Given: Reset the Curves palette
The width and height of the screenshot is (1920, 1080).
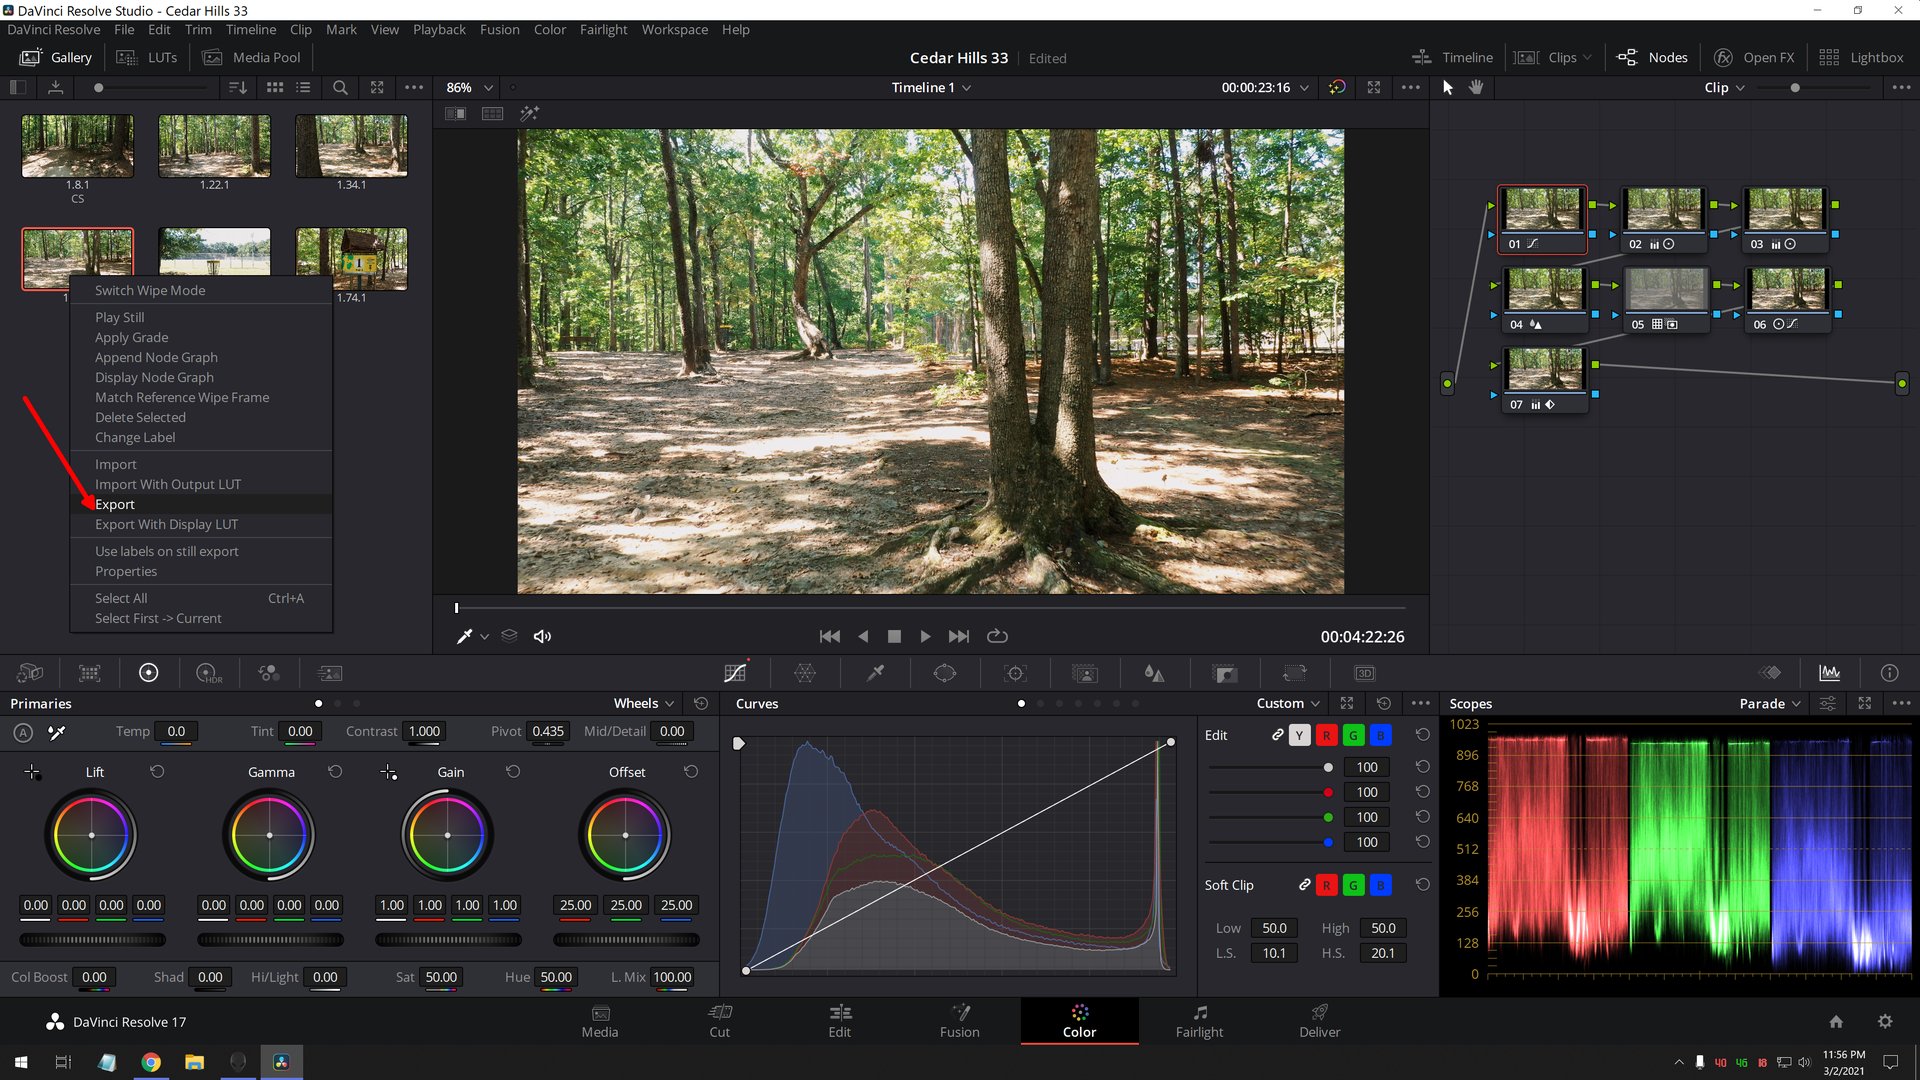Looking at the screenshot, I should (1384, 704).
